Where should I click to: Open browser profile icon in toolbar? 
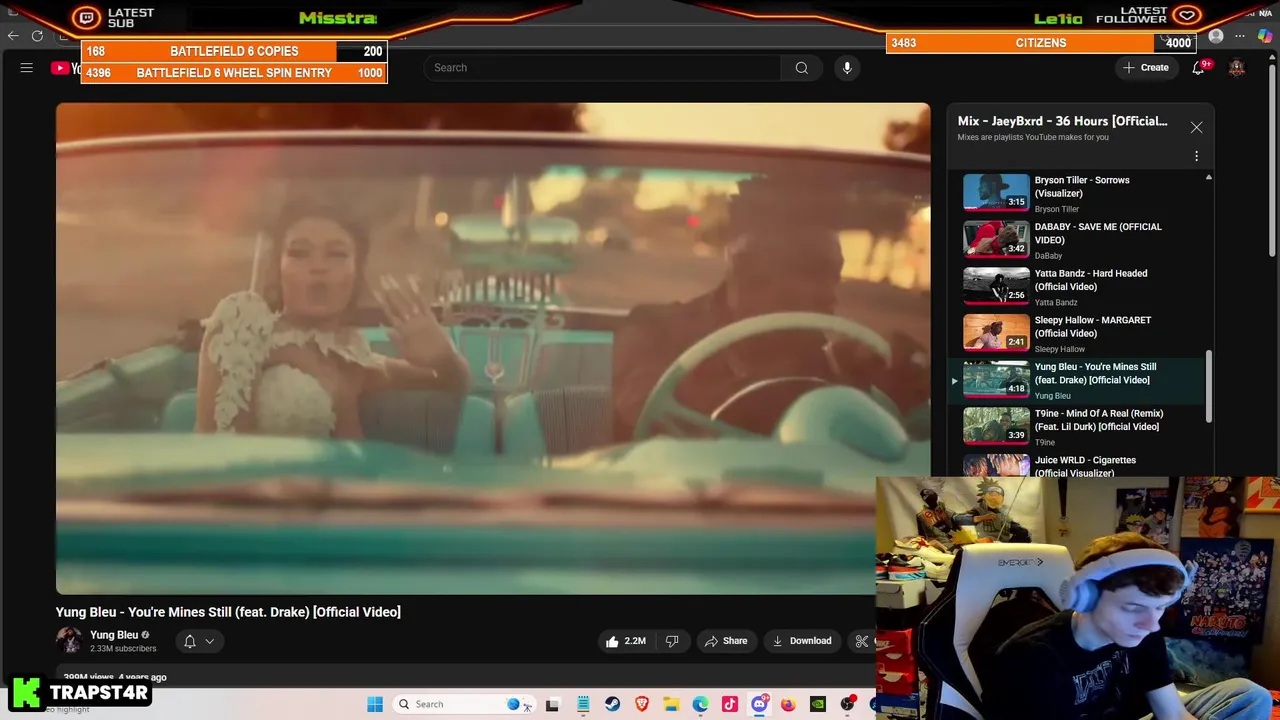click(x=1216, y=36)
